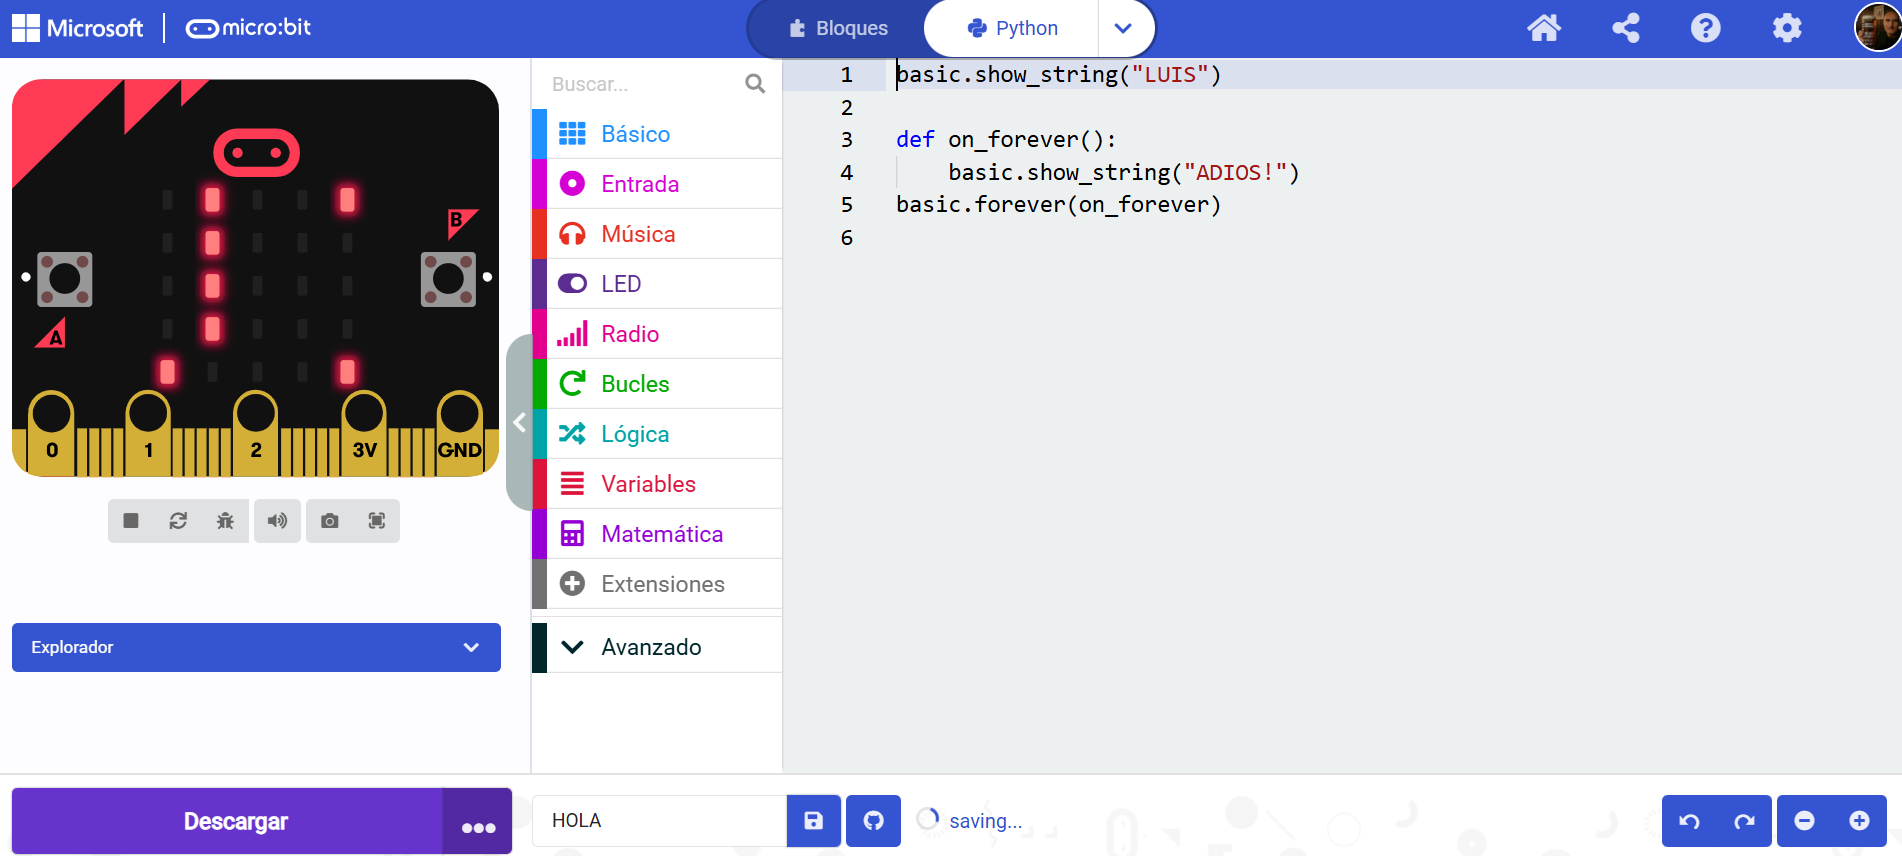Click the GitHub repository icon
The width and height of the screenshot is (1902, 856).
pyautogui.click(x=873, y=821)
